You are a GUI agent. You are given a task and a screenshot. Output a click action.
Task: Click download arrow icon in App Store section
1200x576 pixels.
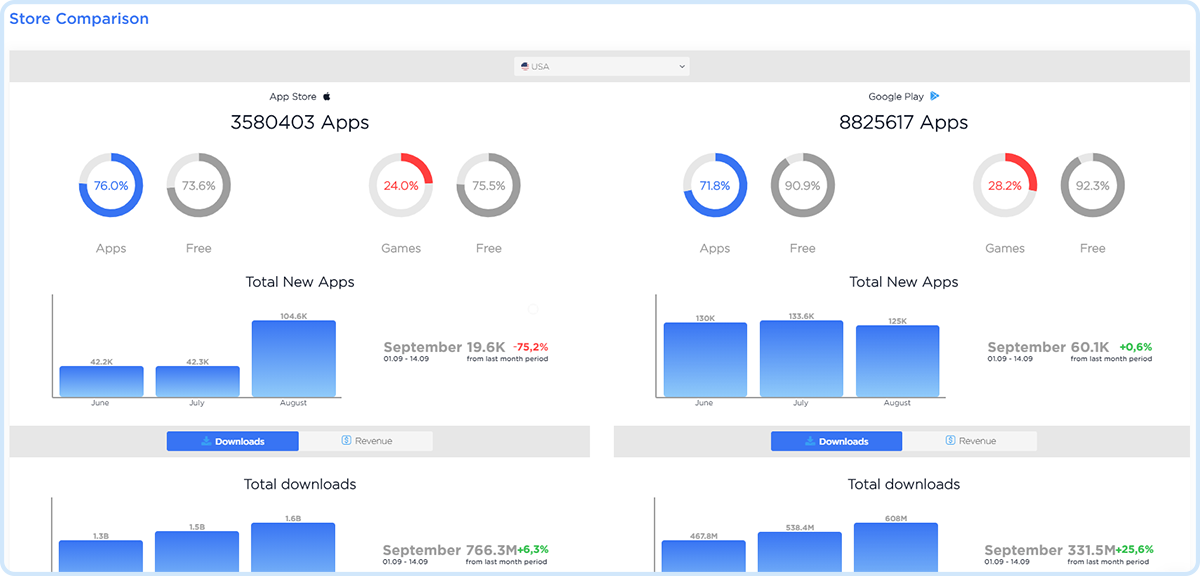(206, 441)
